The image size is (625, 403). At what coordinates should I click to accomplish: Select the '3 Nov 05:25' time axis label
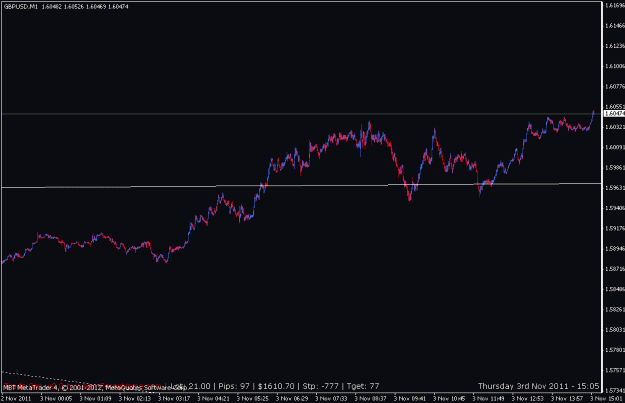(x=253, y=398)
